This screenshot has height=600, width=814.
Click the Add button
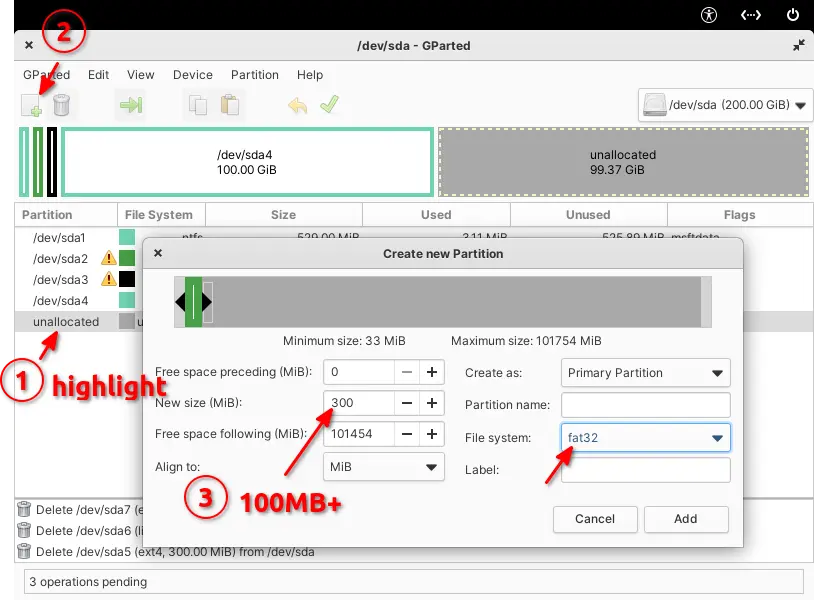[x=686, y=519]
